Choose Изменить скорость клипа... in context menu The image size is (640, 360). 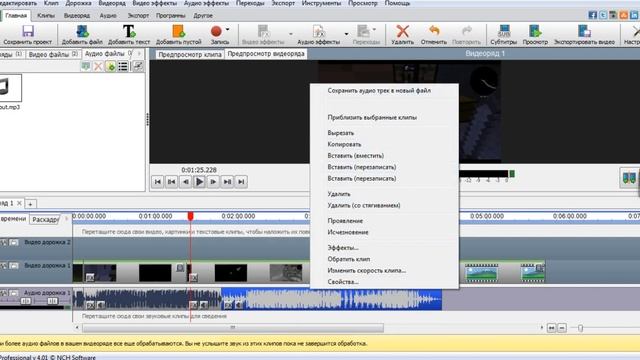[367, 271]
